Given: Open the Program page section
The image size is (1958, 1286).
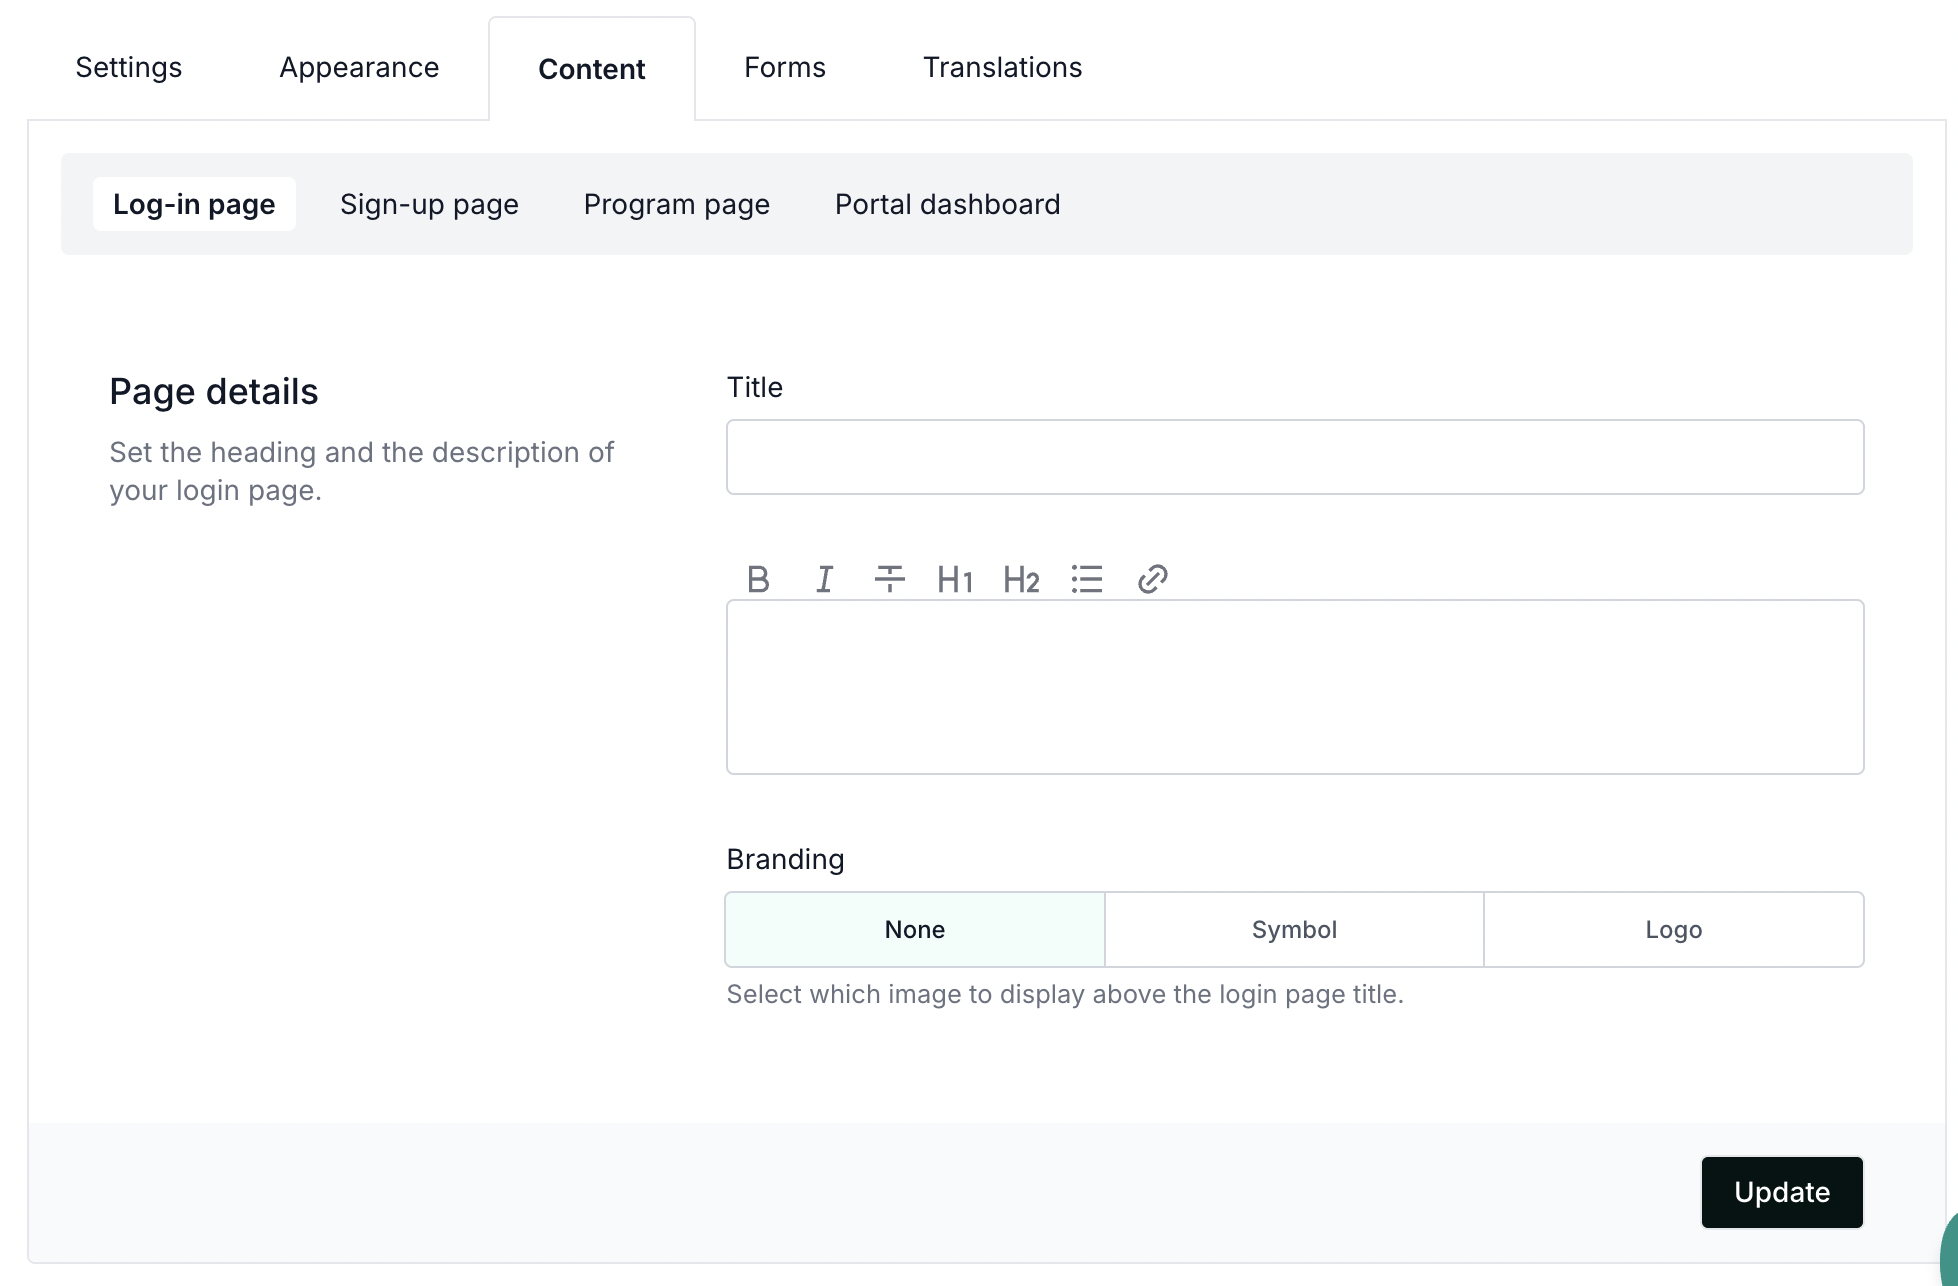Looking at the screenshot, I should tap(677, 204).
